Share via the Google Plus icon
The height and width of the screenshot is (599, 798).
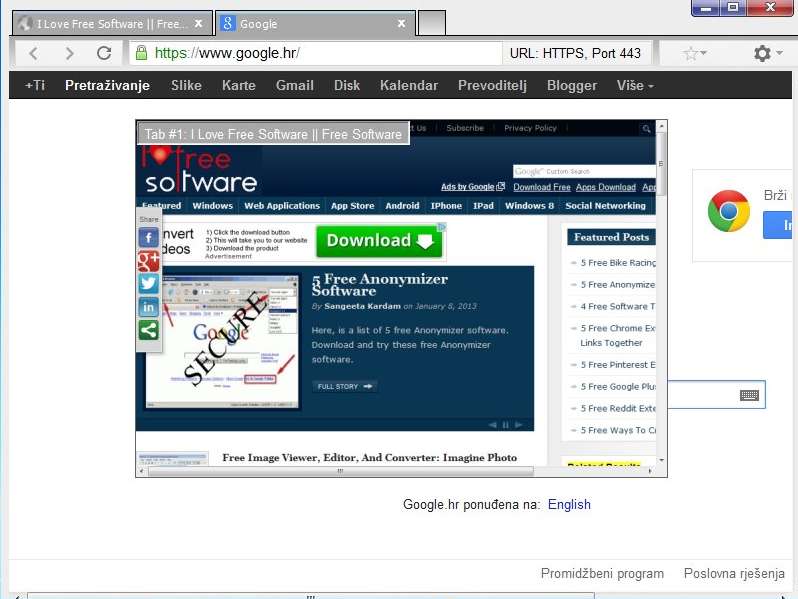coord(149,261)
